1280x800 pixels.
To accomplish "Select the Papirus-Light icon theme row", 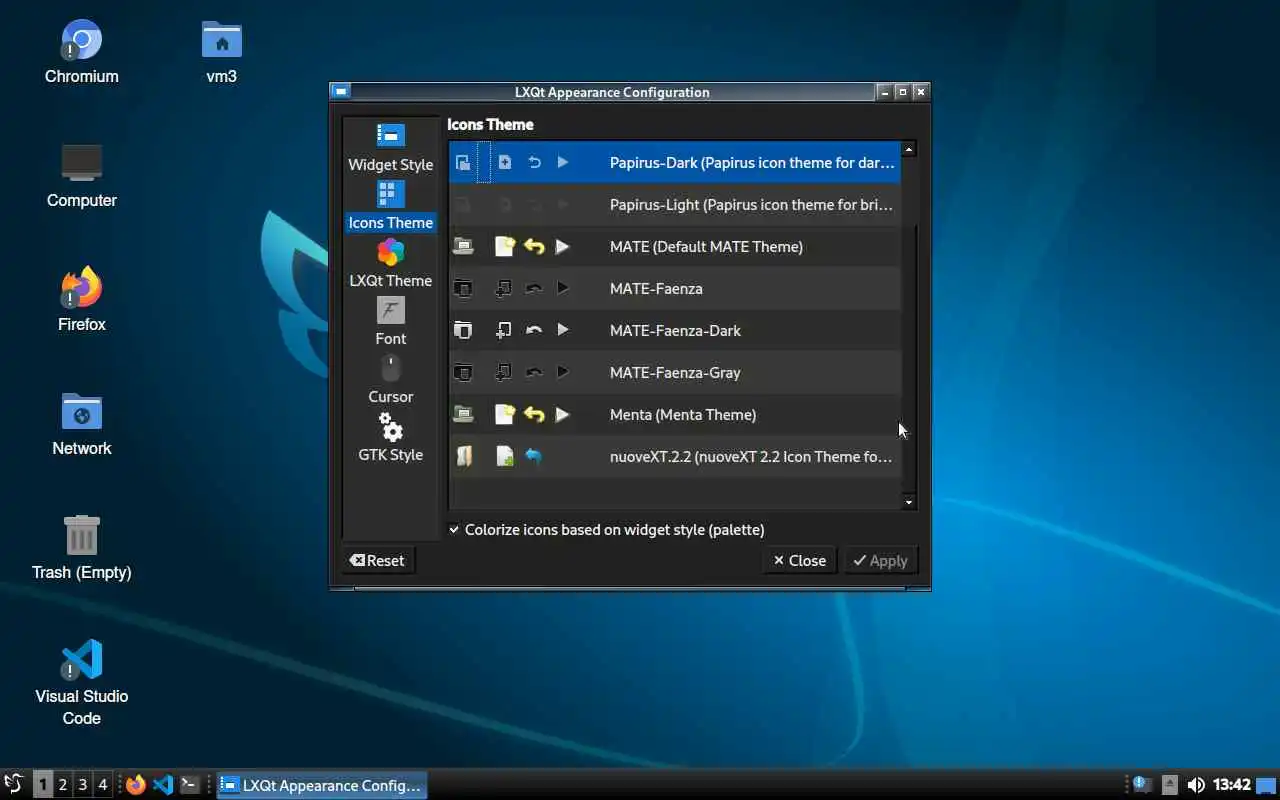I will coord(675,204).
